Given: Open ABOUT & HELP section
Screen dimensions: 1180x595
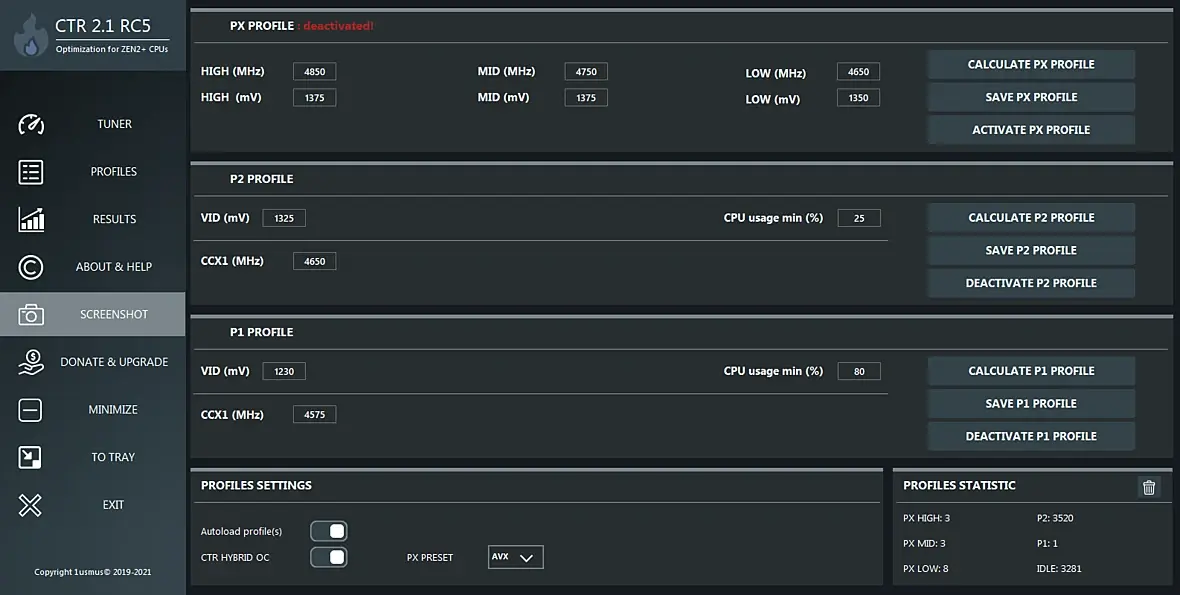Looking at the screenshot, I should click(x=114, y=266).
